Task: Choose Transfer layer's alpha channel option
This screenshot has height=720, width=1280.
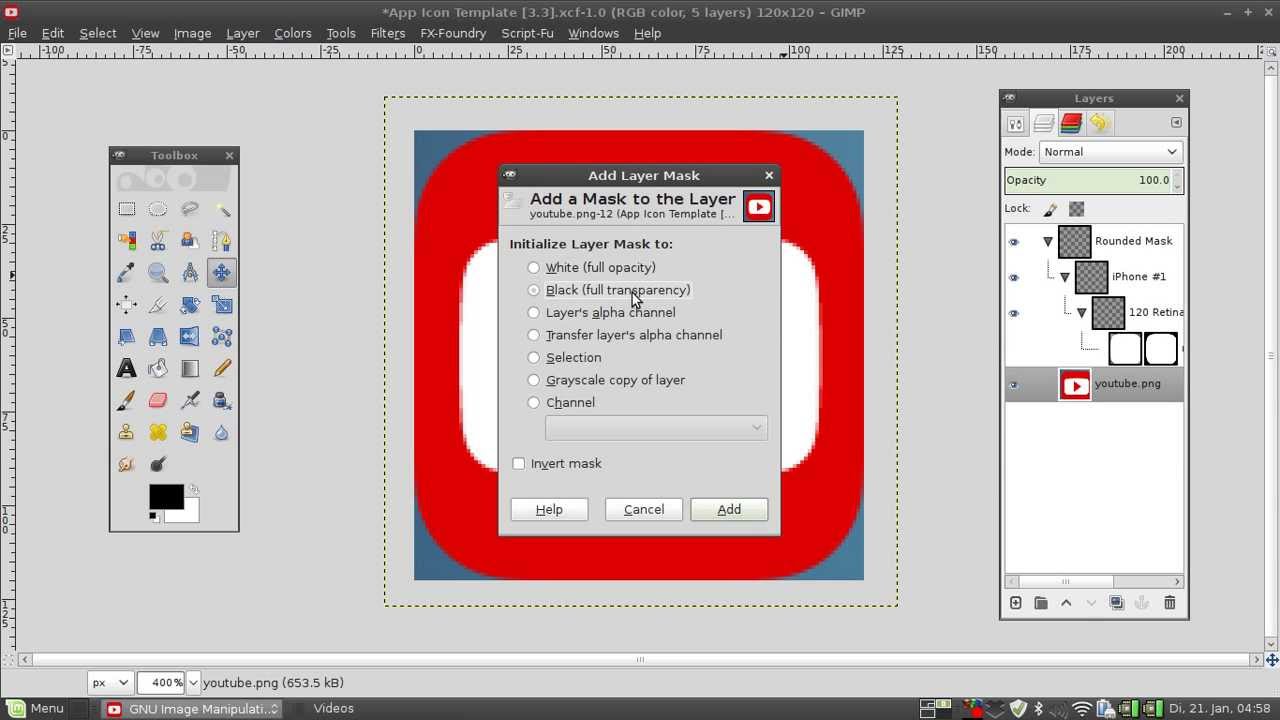Action: pyautogui.click(x=624, y=335)
